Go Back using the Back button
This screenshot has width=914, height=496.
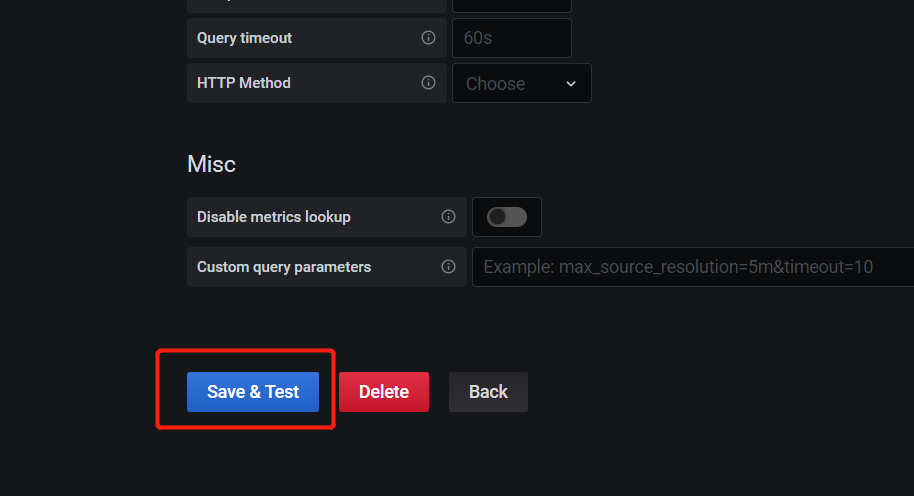click(488, 392)
